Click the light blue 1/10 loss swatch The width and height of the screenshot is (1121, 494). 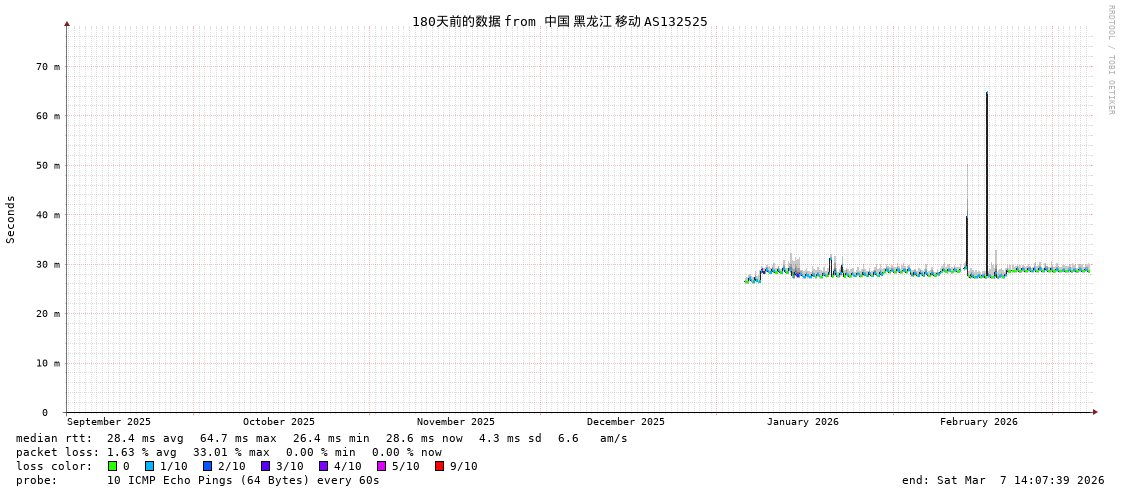pyautogui.click(x=149, y=466)
